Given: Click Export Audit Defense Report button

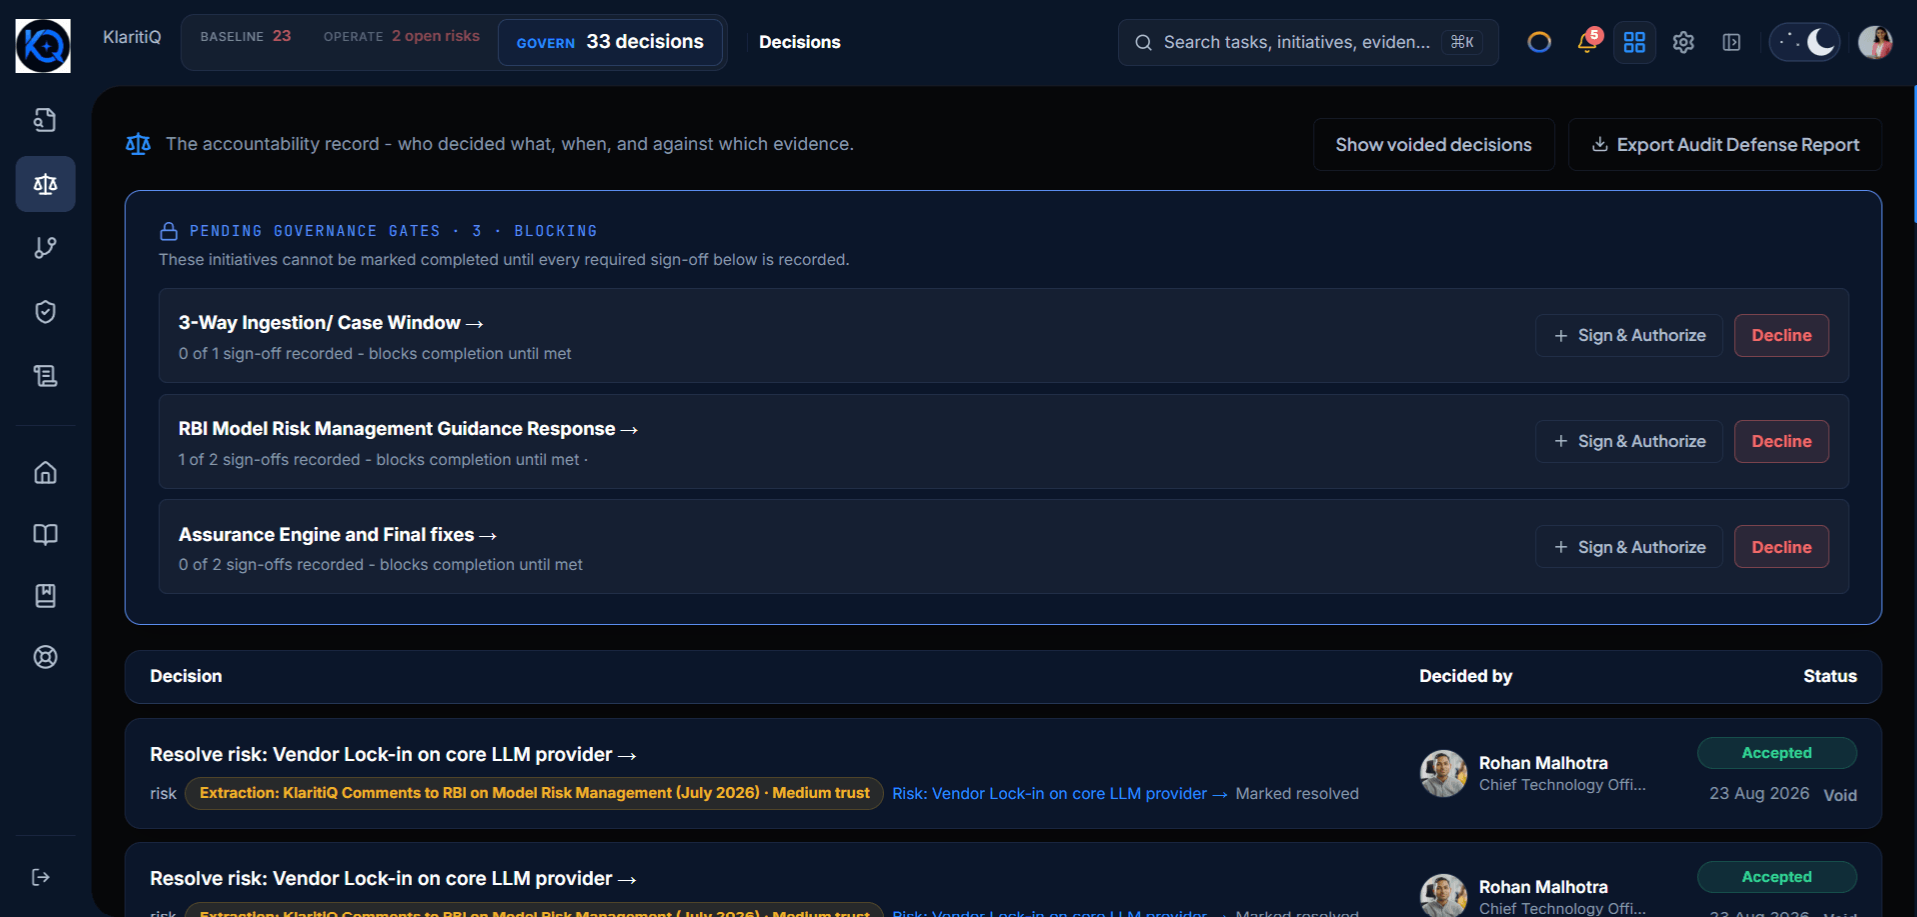Looking at the screenshot, I should (x=1725, y=145).
